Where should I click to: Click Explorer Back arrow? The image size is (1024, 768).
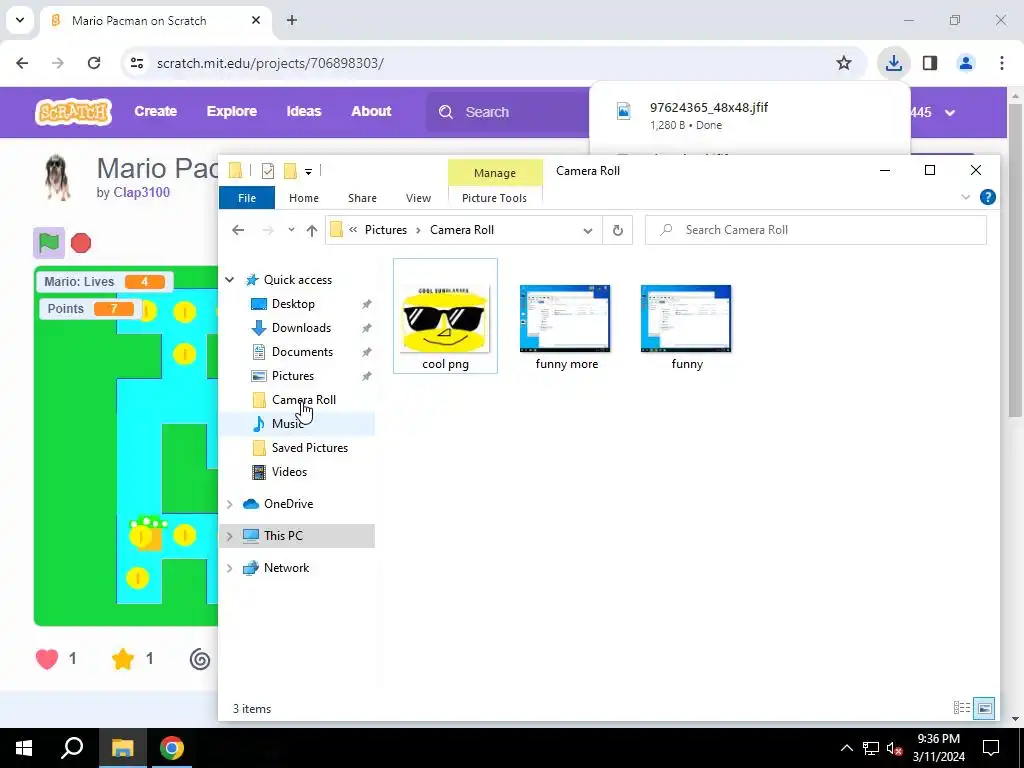pos(238,230)
